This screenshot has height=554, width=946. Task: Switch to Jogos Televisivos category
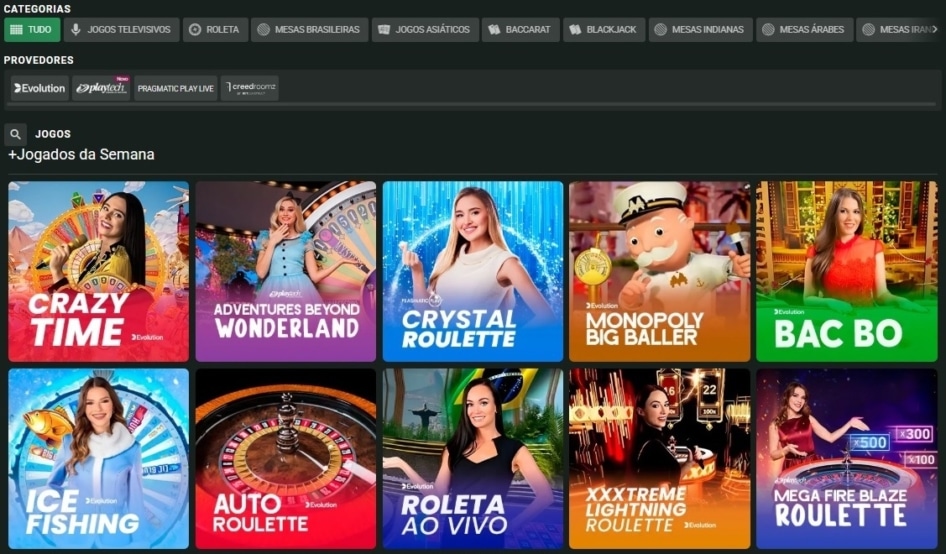[122, 30]
